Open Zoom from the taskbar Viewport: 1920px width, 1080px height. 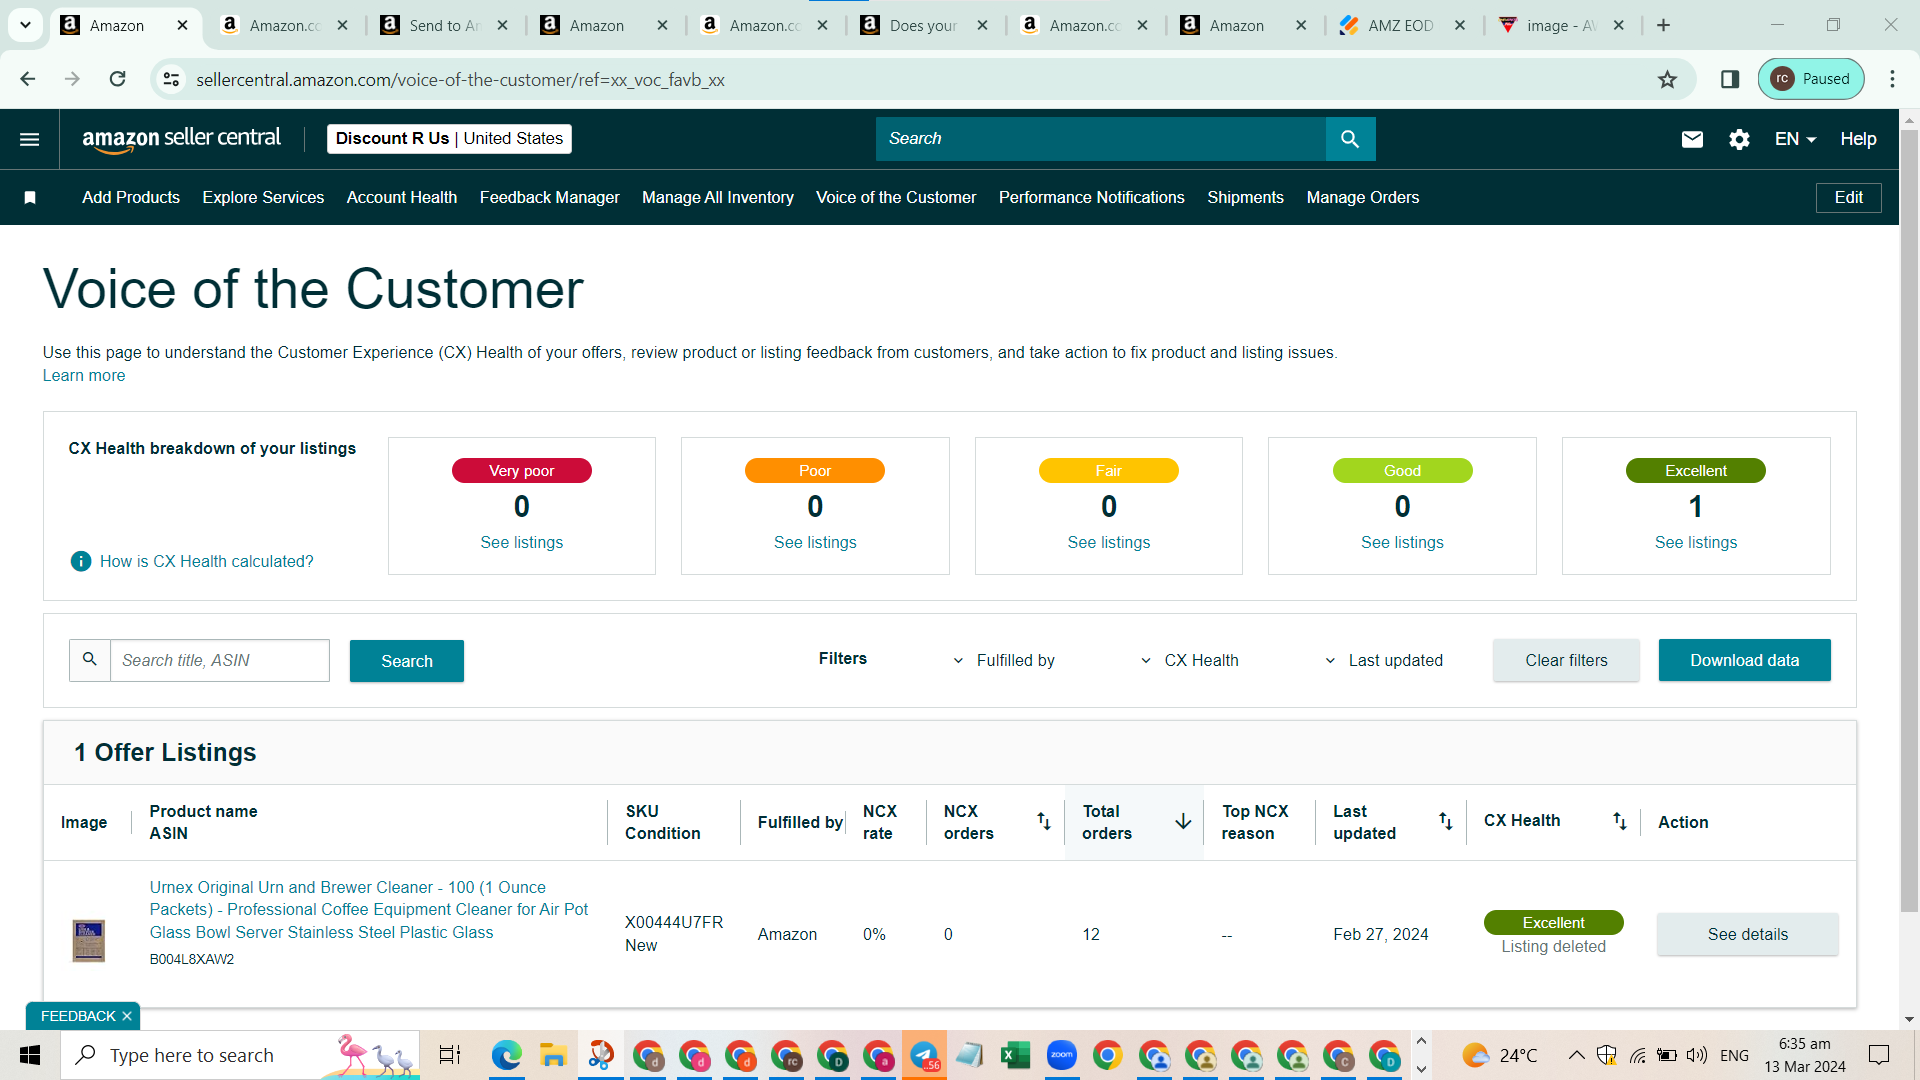point(1061,1055)
